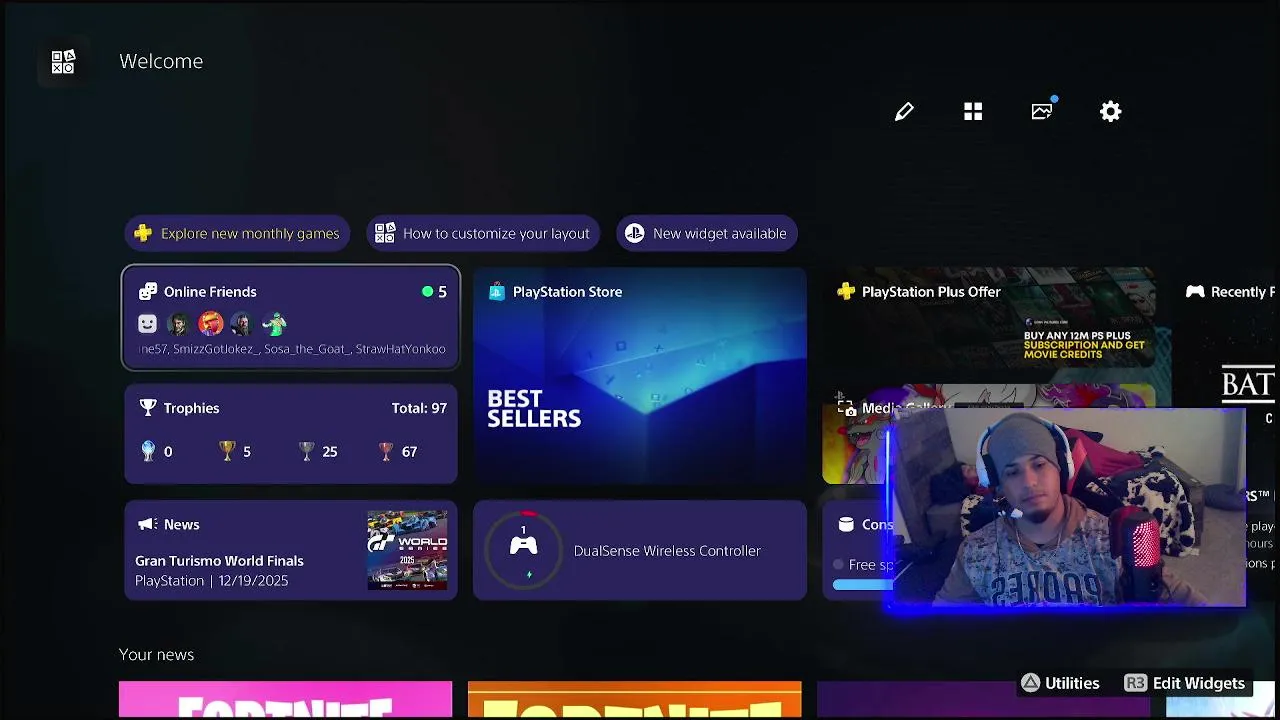Click the Gran Turismo World Series thumbnail
The width and height of the screenshot is (1280, 720).
(x=407, y=550)
